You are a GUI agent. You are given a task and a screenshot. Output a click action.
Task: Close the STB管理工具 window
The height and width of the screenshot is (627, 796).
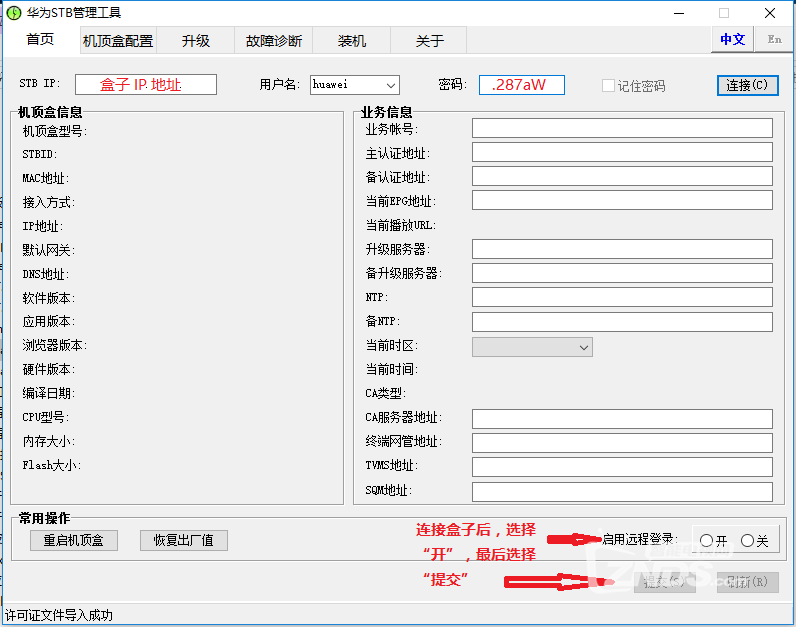[x=770, y=13]
